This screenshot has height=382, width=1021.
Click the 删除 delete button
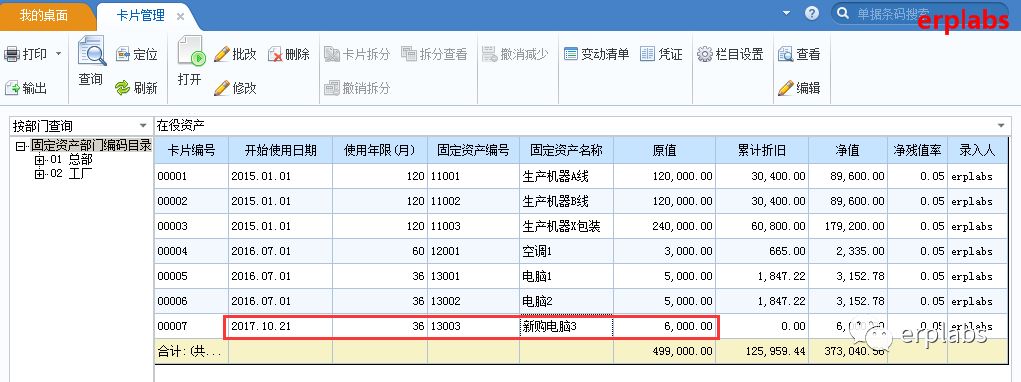coord(288,54)
